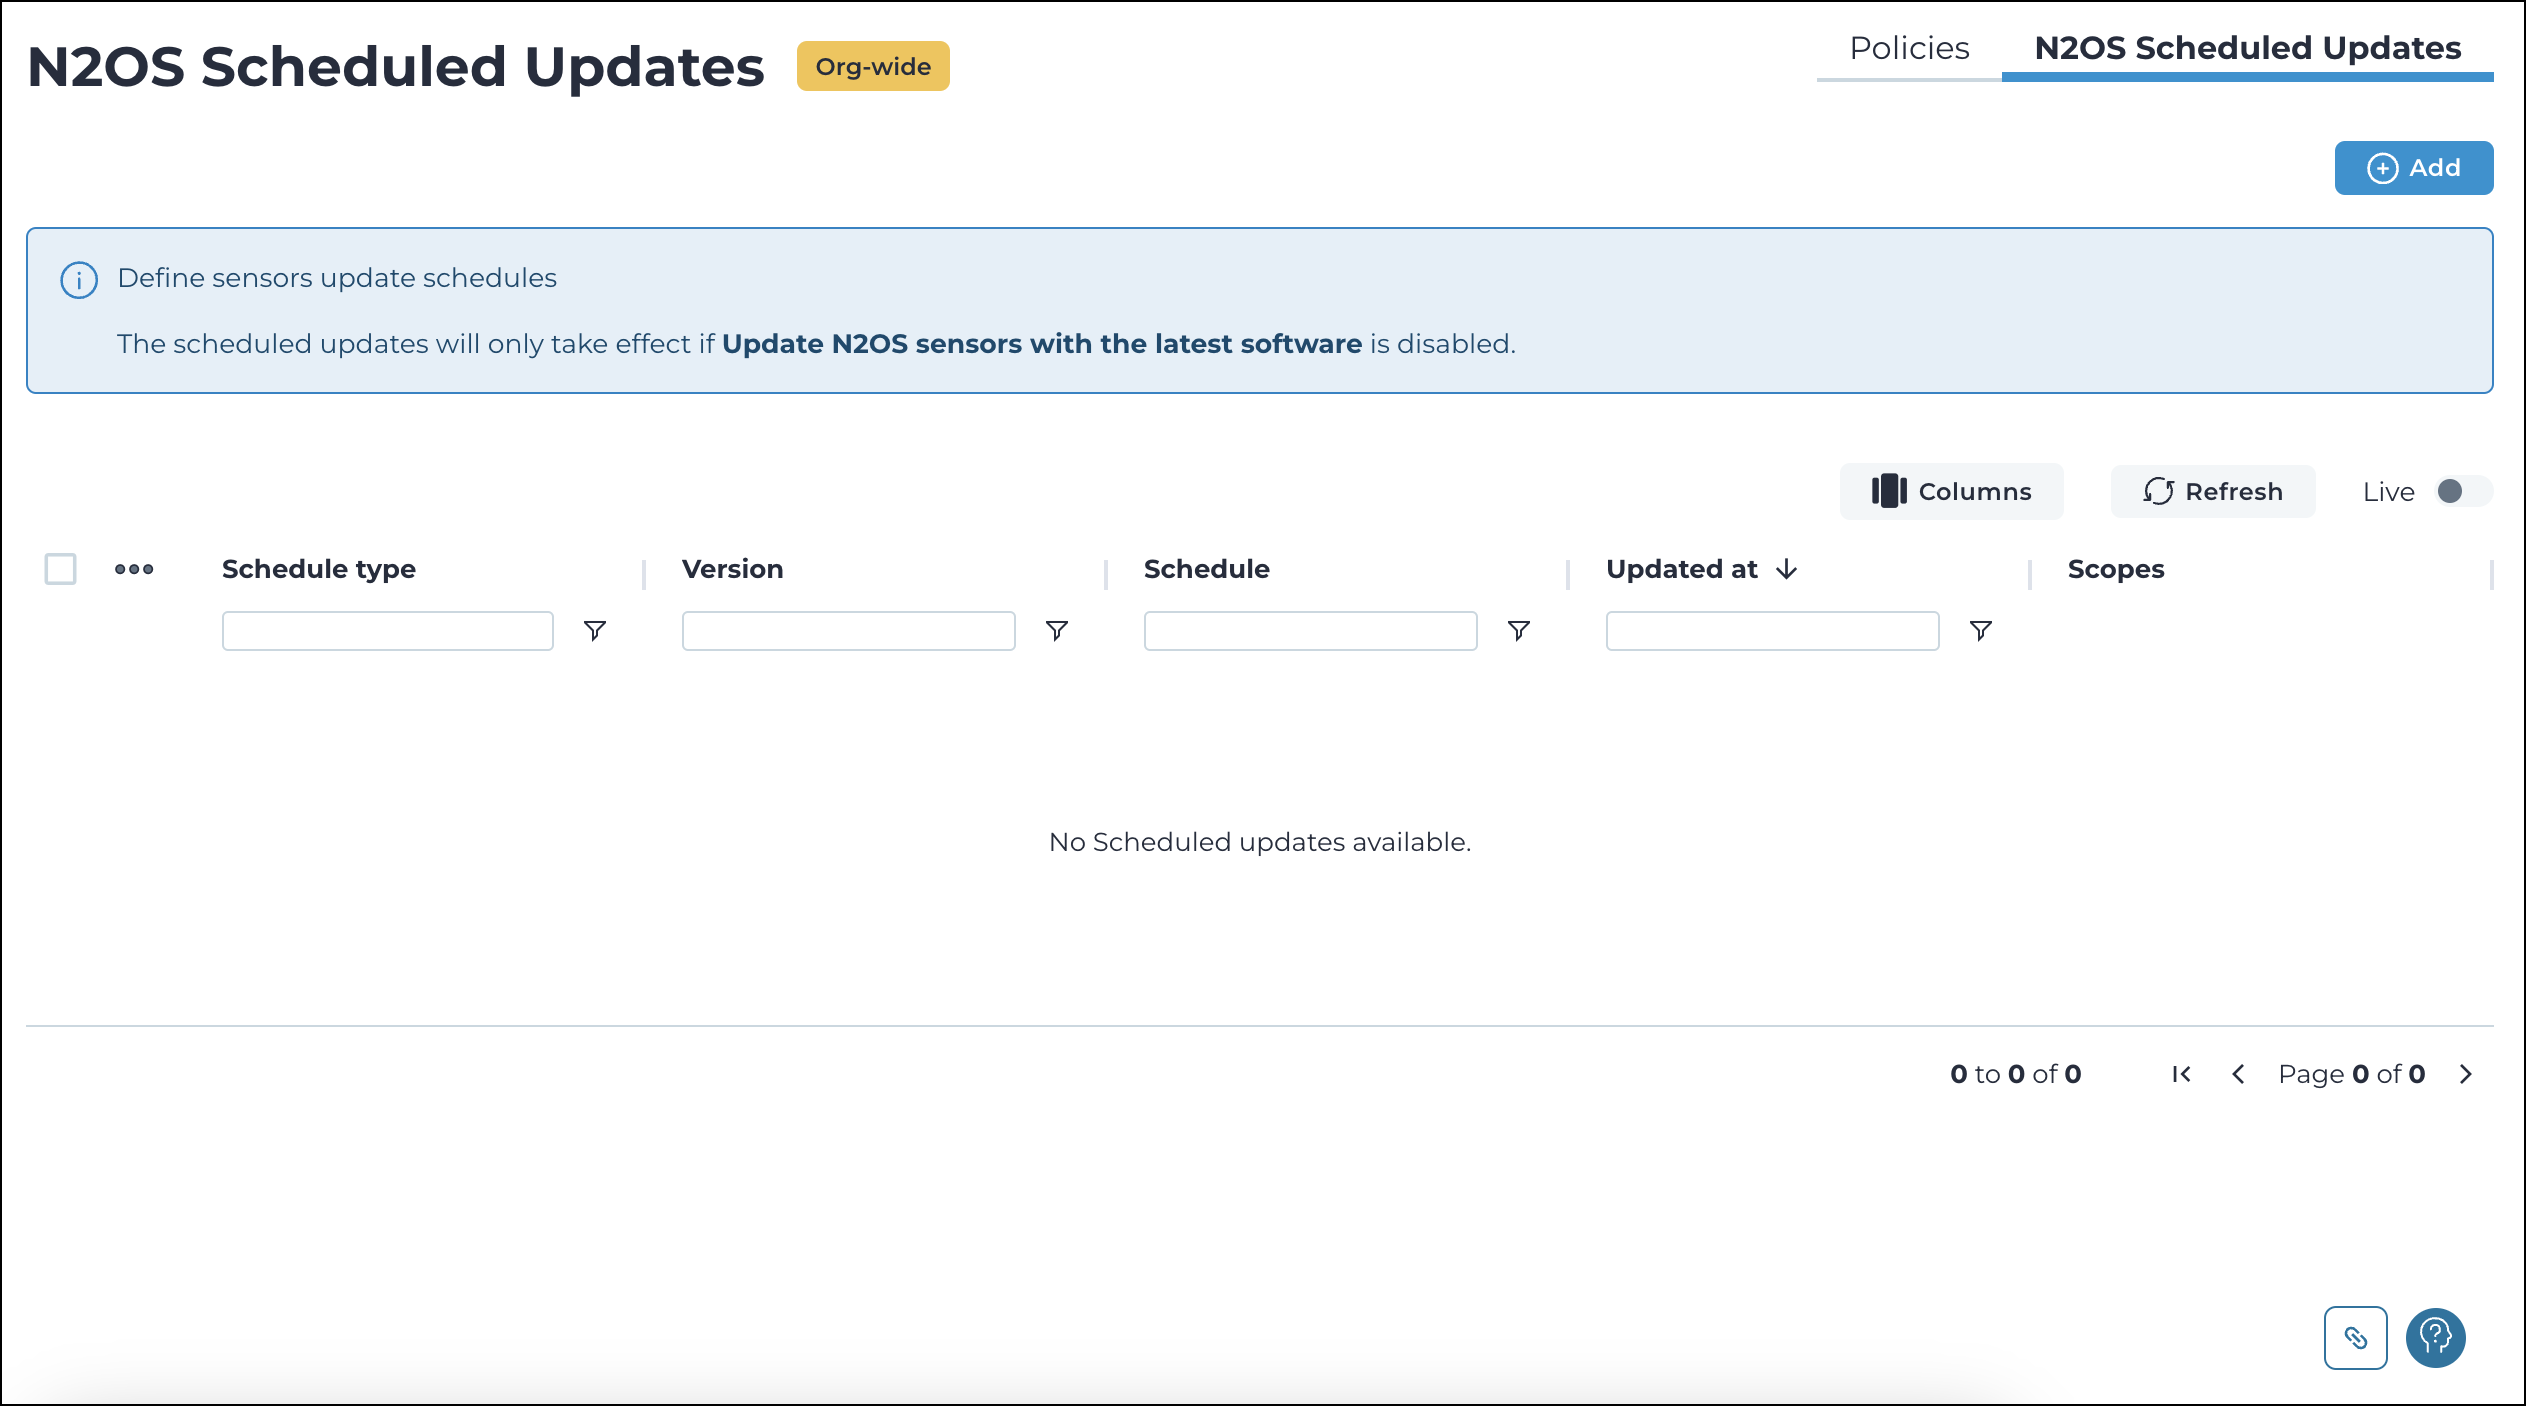Viewport: 2526px width, 1406px height.
Task: Open the Columns selector
Action: [1951, 491]
